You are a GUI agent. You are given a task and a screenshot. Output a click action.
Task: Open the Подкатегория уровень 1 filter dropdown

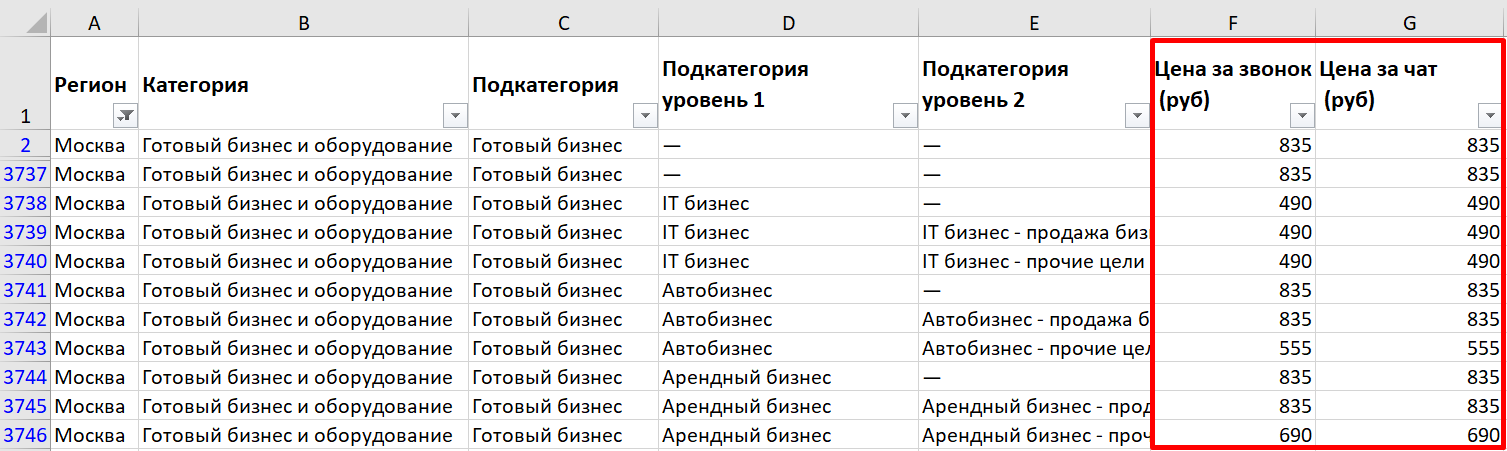(905, 117)
